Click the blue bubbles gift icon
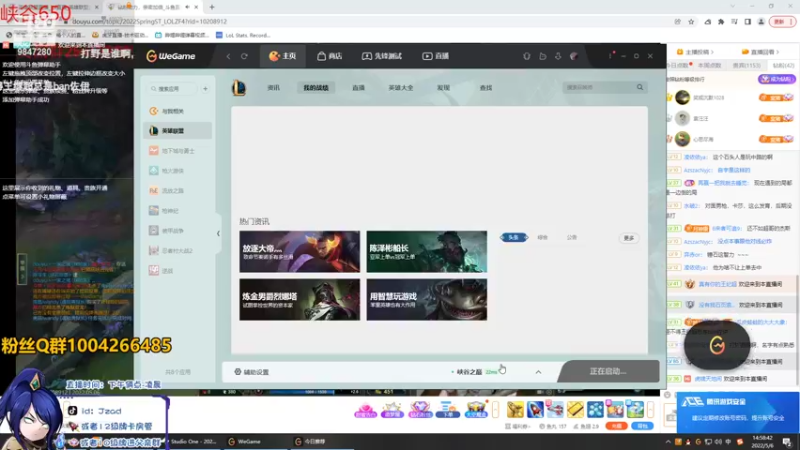The width and height of the screenshot is (800, 450). 595,409
